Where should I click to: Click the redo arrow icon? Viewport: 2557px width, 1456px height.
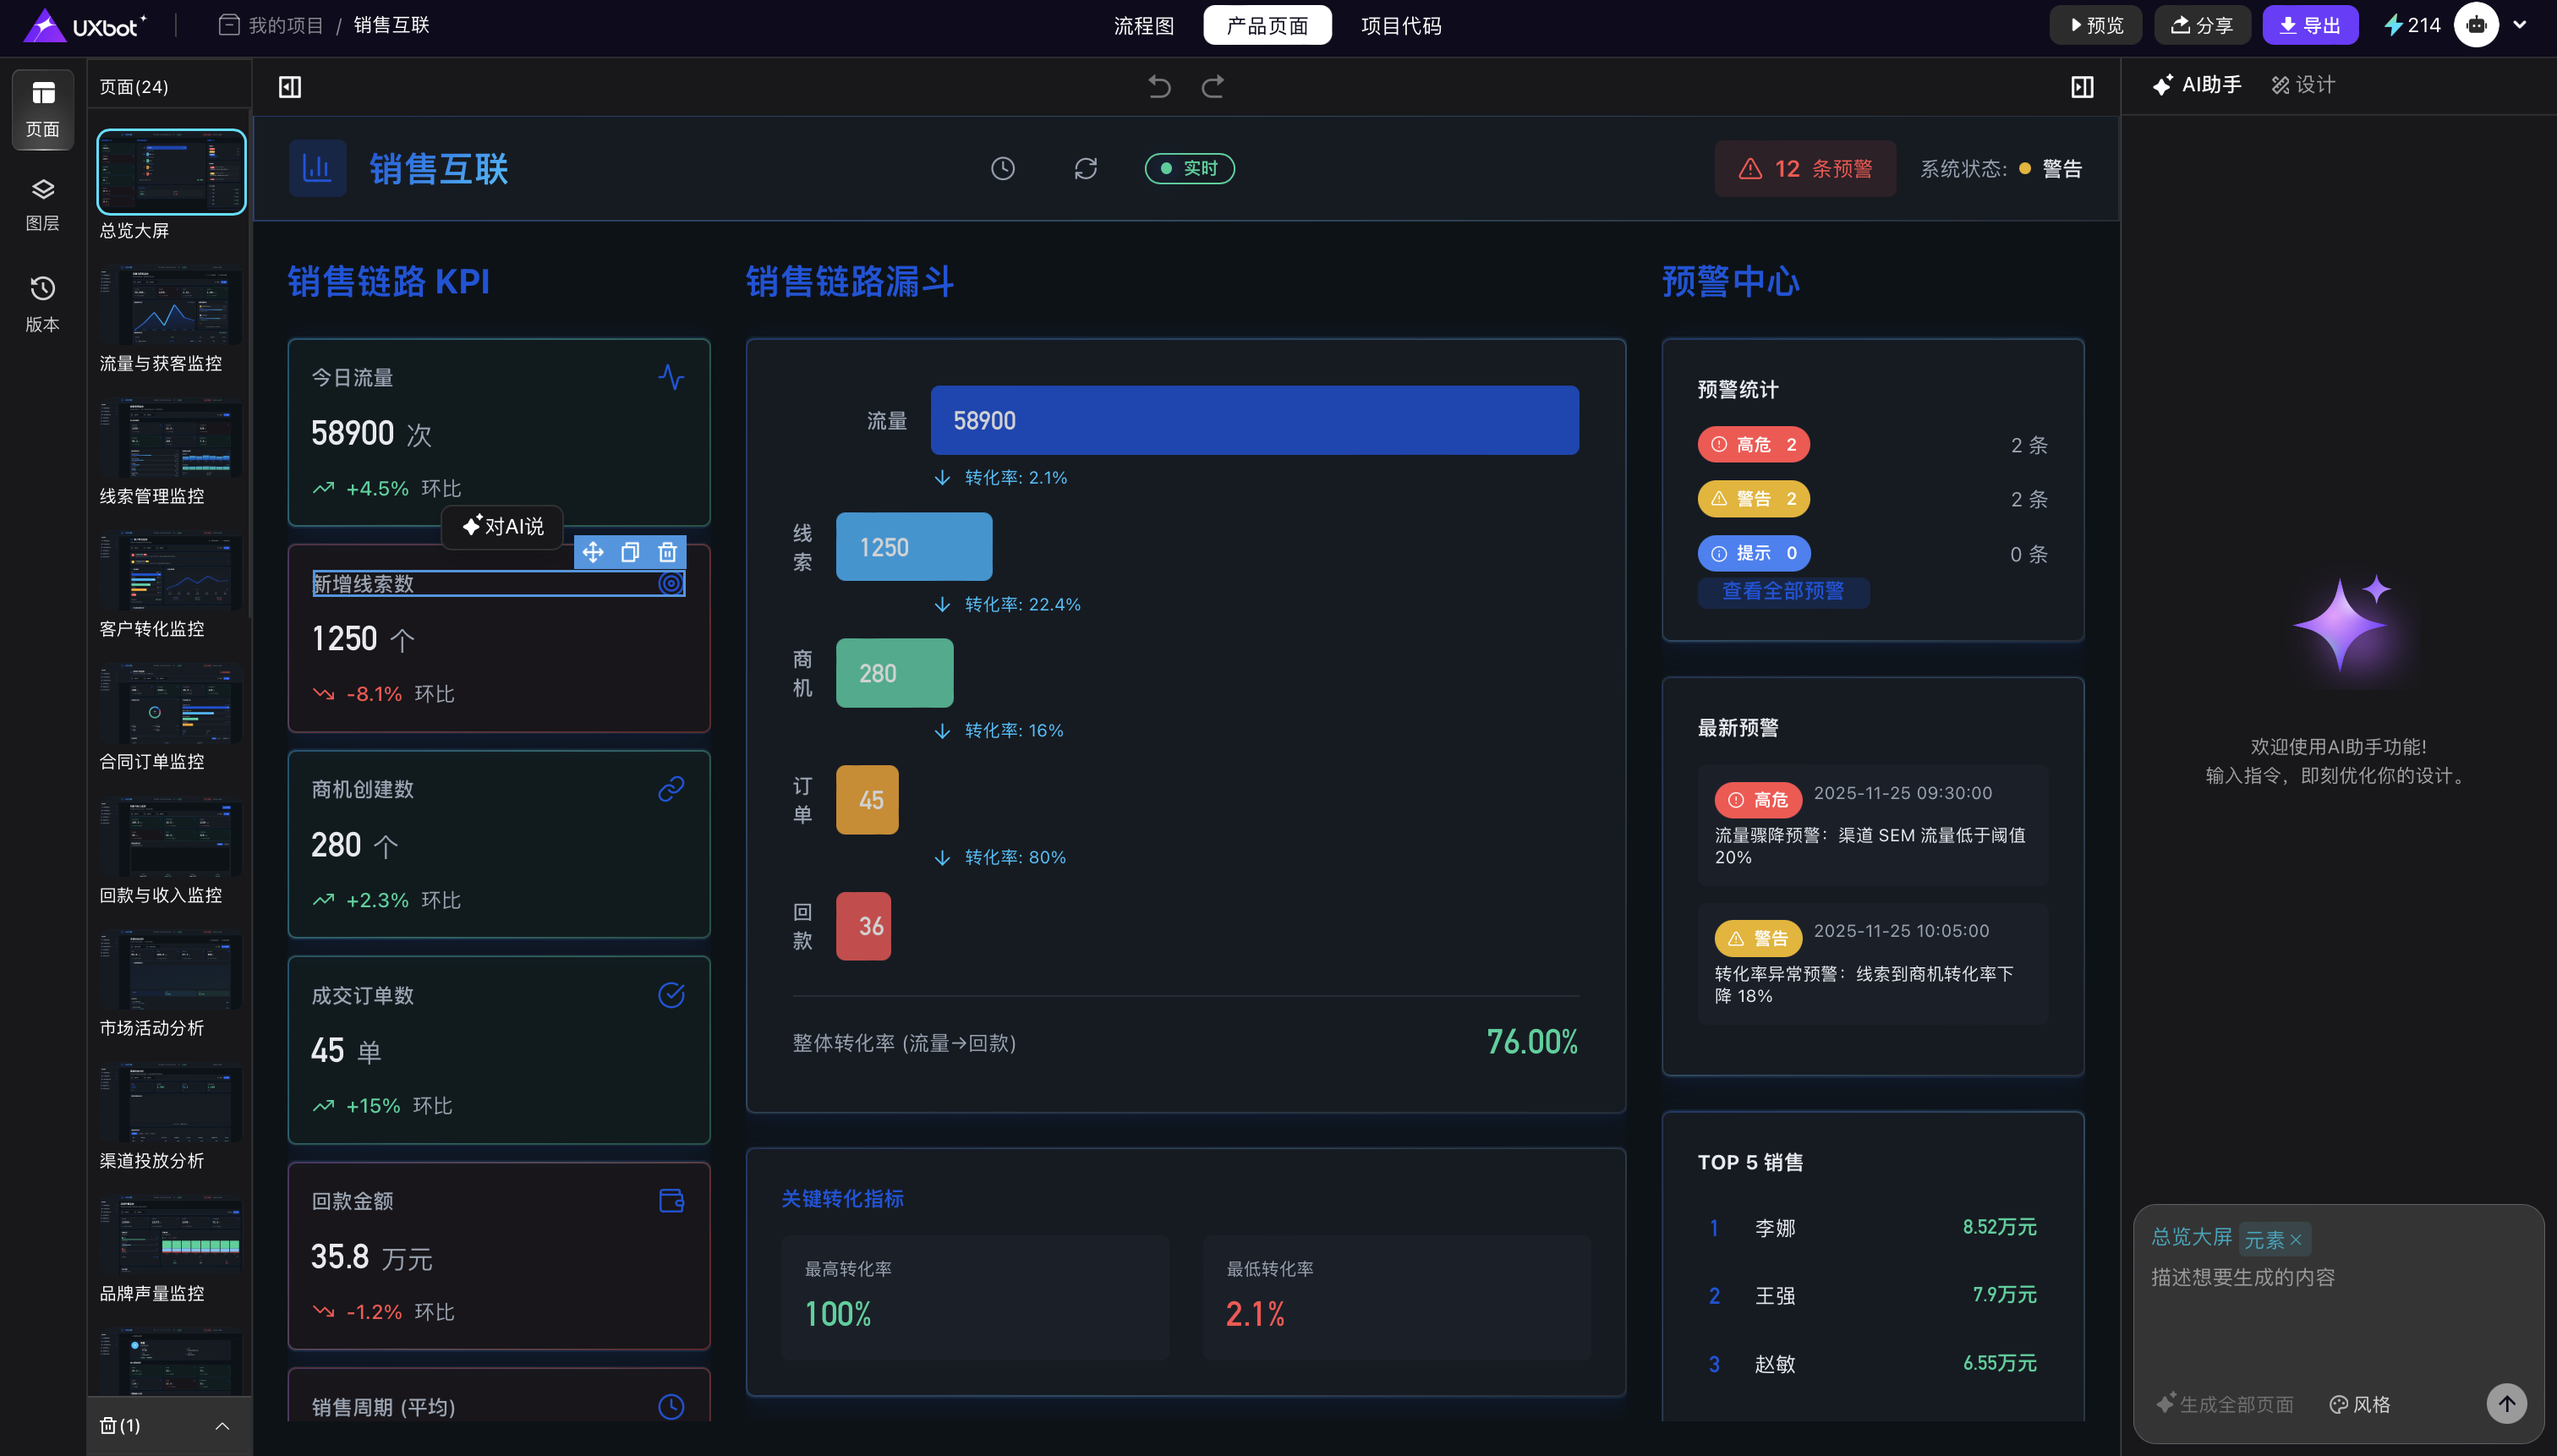pyautogui.click(x=1213, y=87)
